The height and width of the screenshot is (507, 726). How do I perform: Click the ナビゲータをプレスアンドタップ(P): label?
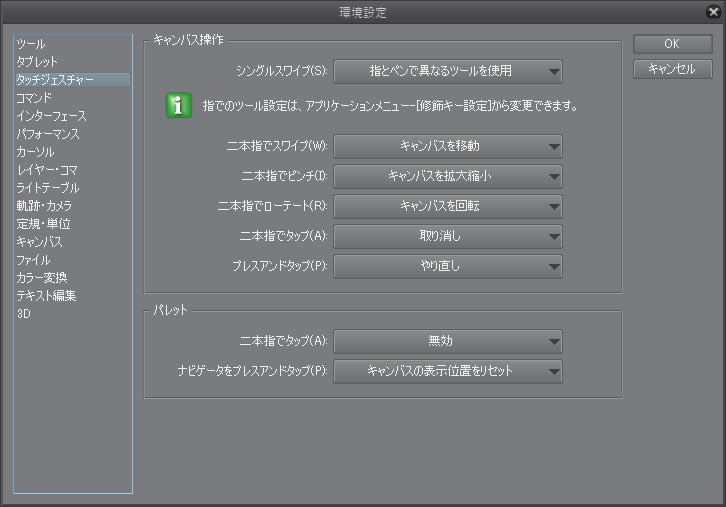[x=253, y=371]
